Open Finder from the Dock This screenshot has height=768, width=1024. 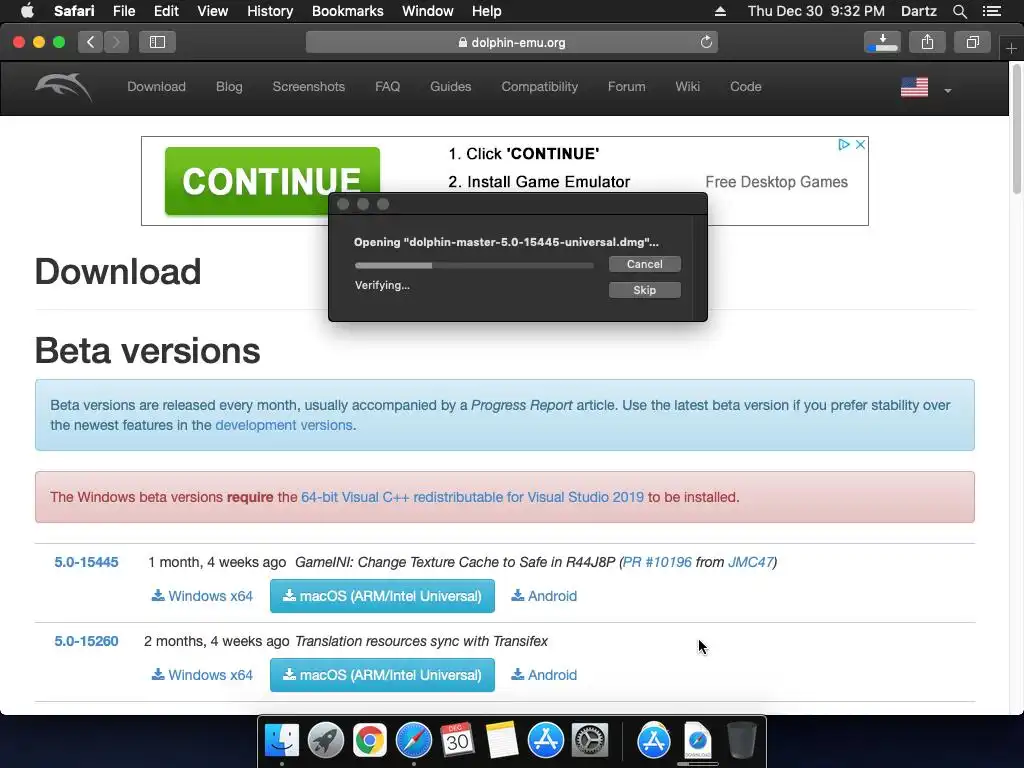(x=282, y=741)
